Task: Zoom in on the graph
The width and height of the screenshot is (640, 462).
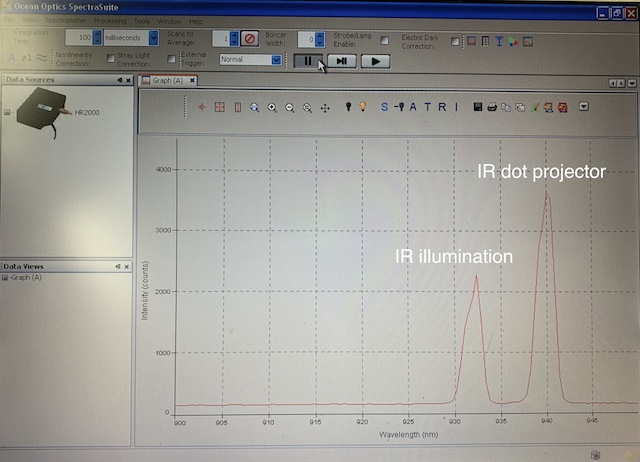Action: [272, 107]
